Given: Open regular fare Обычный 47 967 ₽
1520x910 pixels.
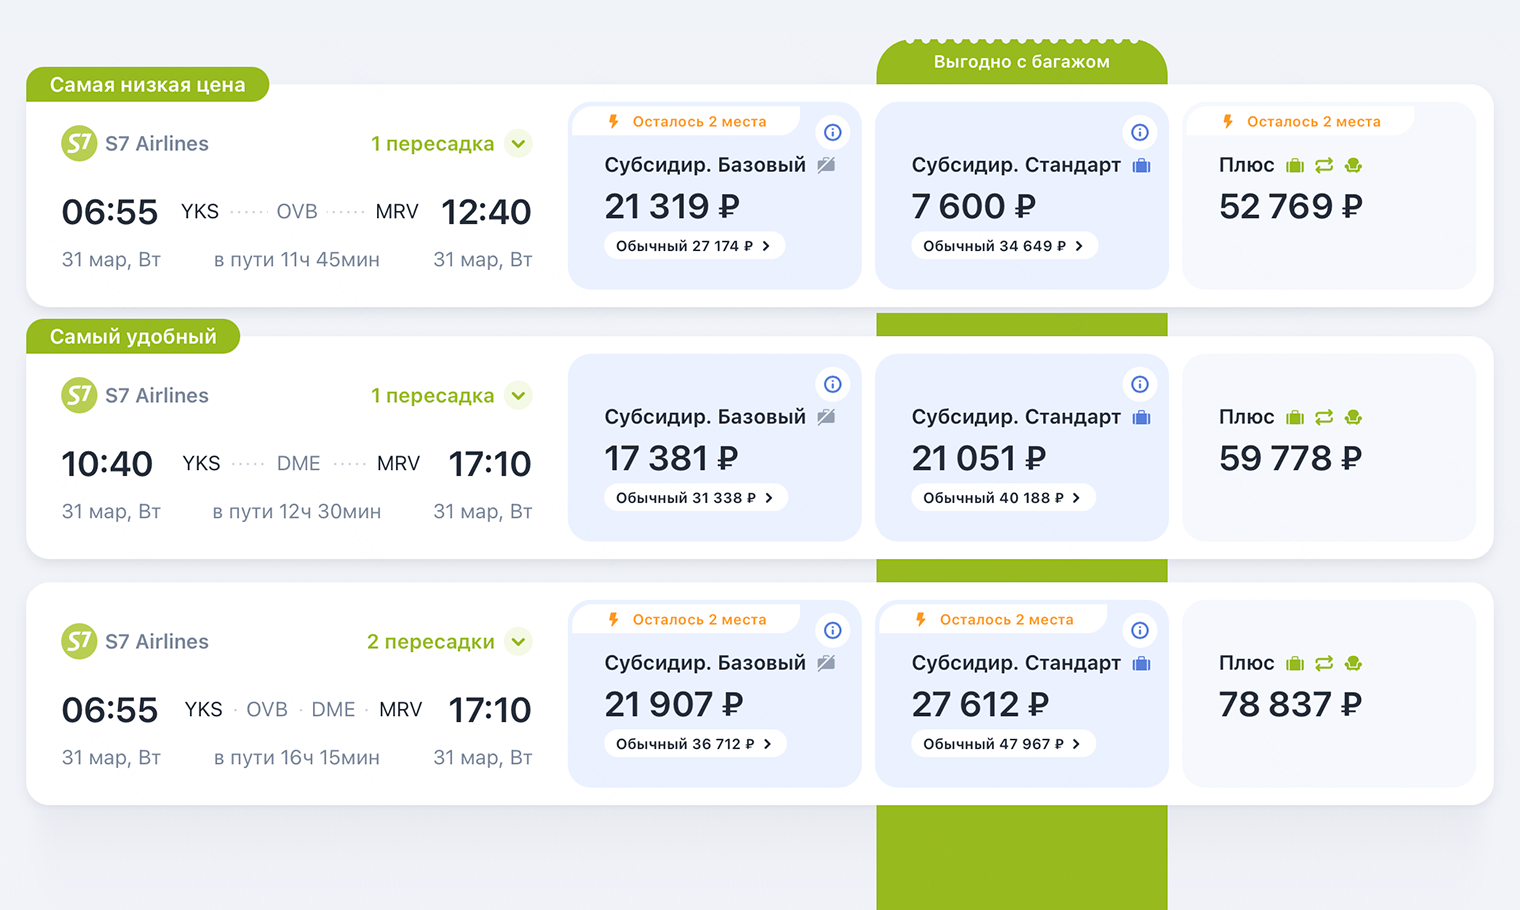Looking at the screenshot, I should coord(1002,744).
